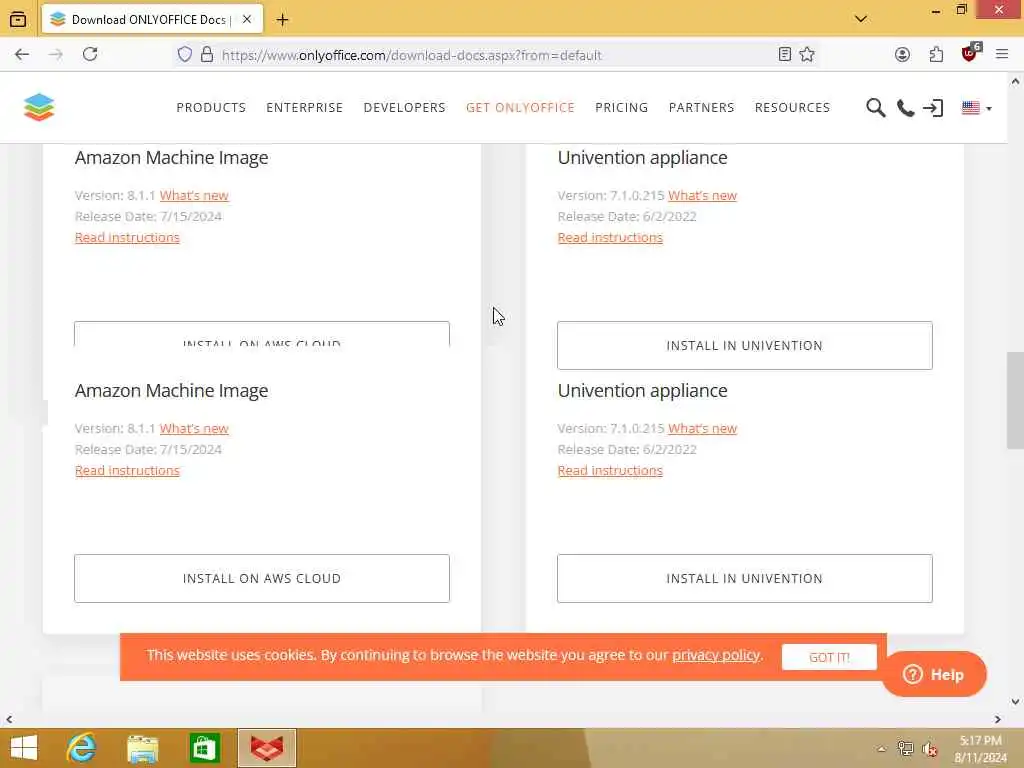Expand the list all tabs chevron

point(861,19)
